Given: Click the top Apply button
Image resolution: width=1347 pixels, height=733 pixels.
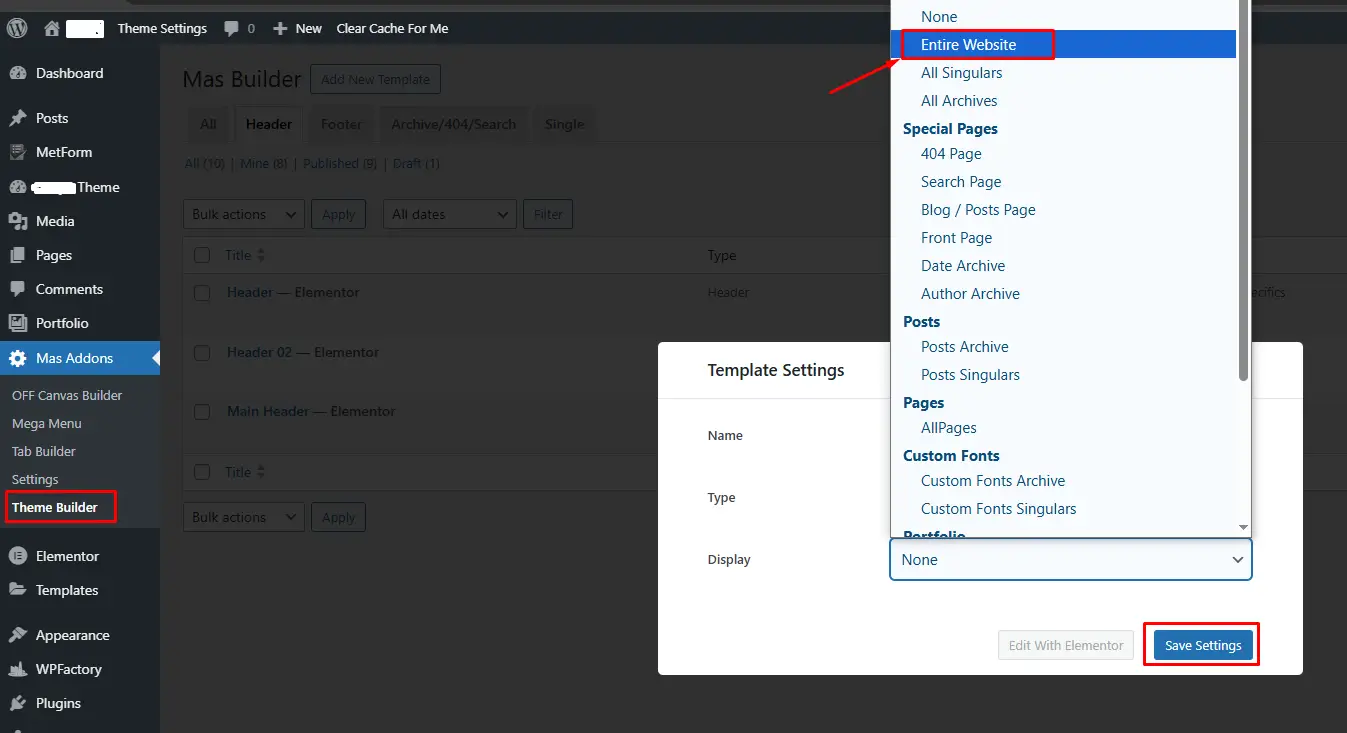Looking at the screenshot, I should (339, 214).
